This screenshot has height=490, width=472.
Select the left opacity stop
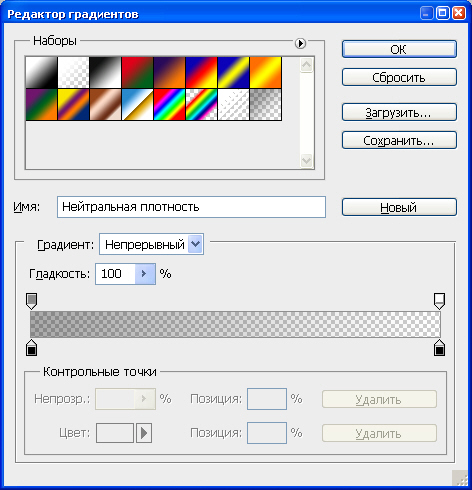point(31,301)
